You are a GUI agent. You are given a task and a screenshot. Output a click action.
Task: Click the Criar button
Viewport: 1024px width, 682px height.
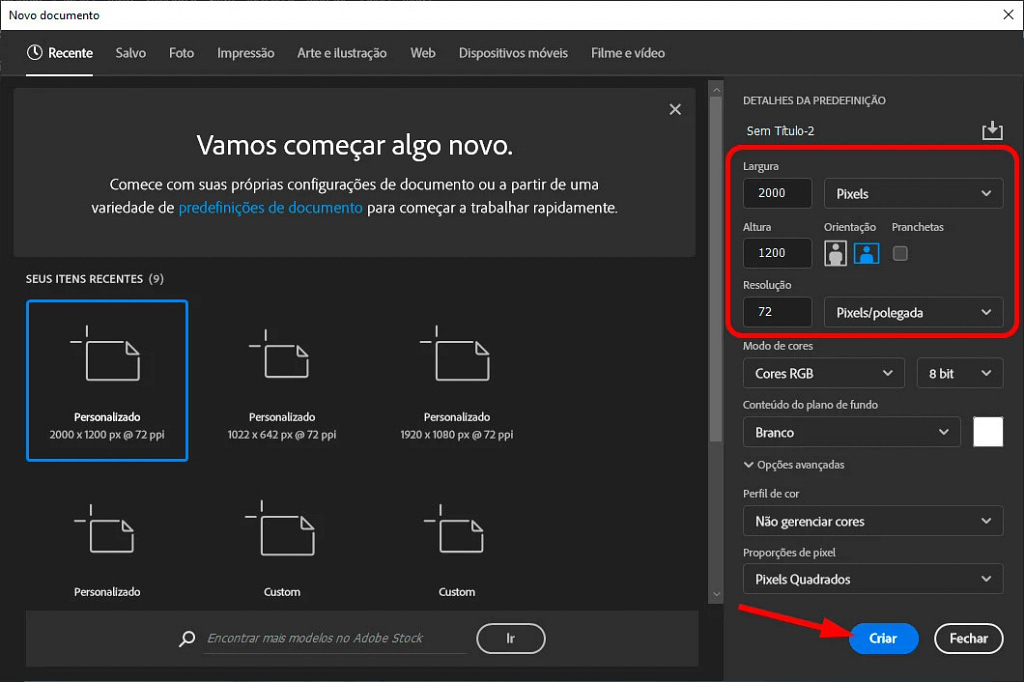(883, 638)
